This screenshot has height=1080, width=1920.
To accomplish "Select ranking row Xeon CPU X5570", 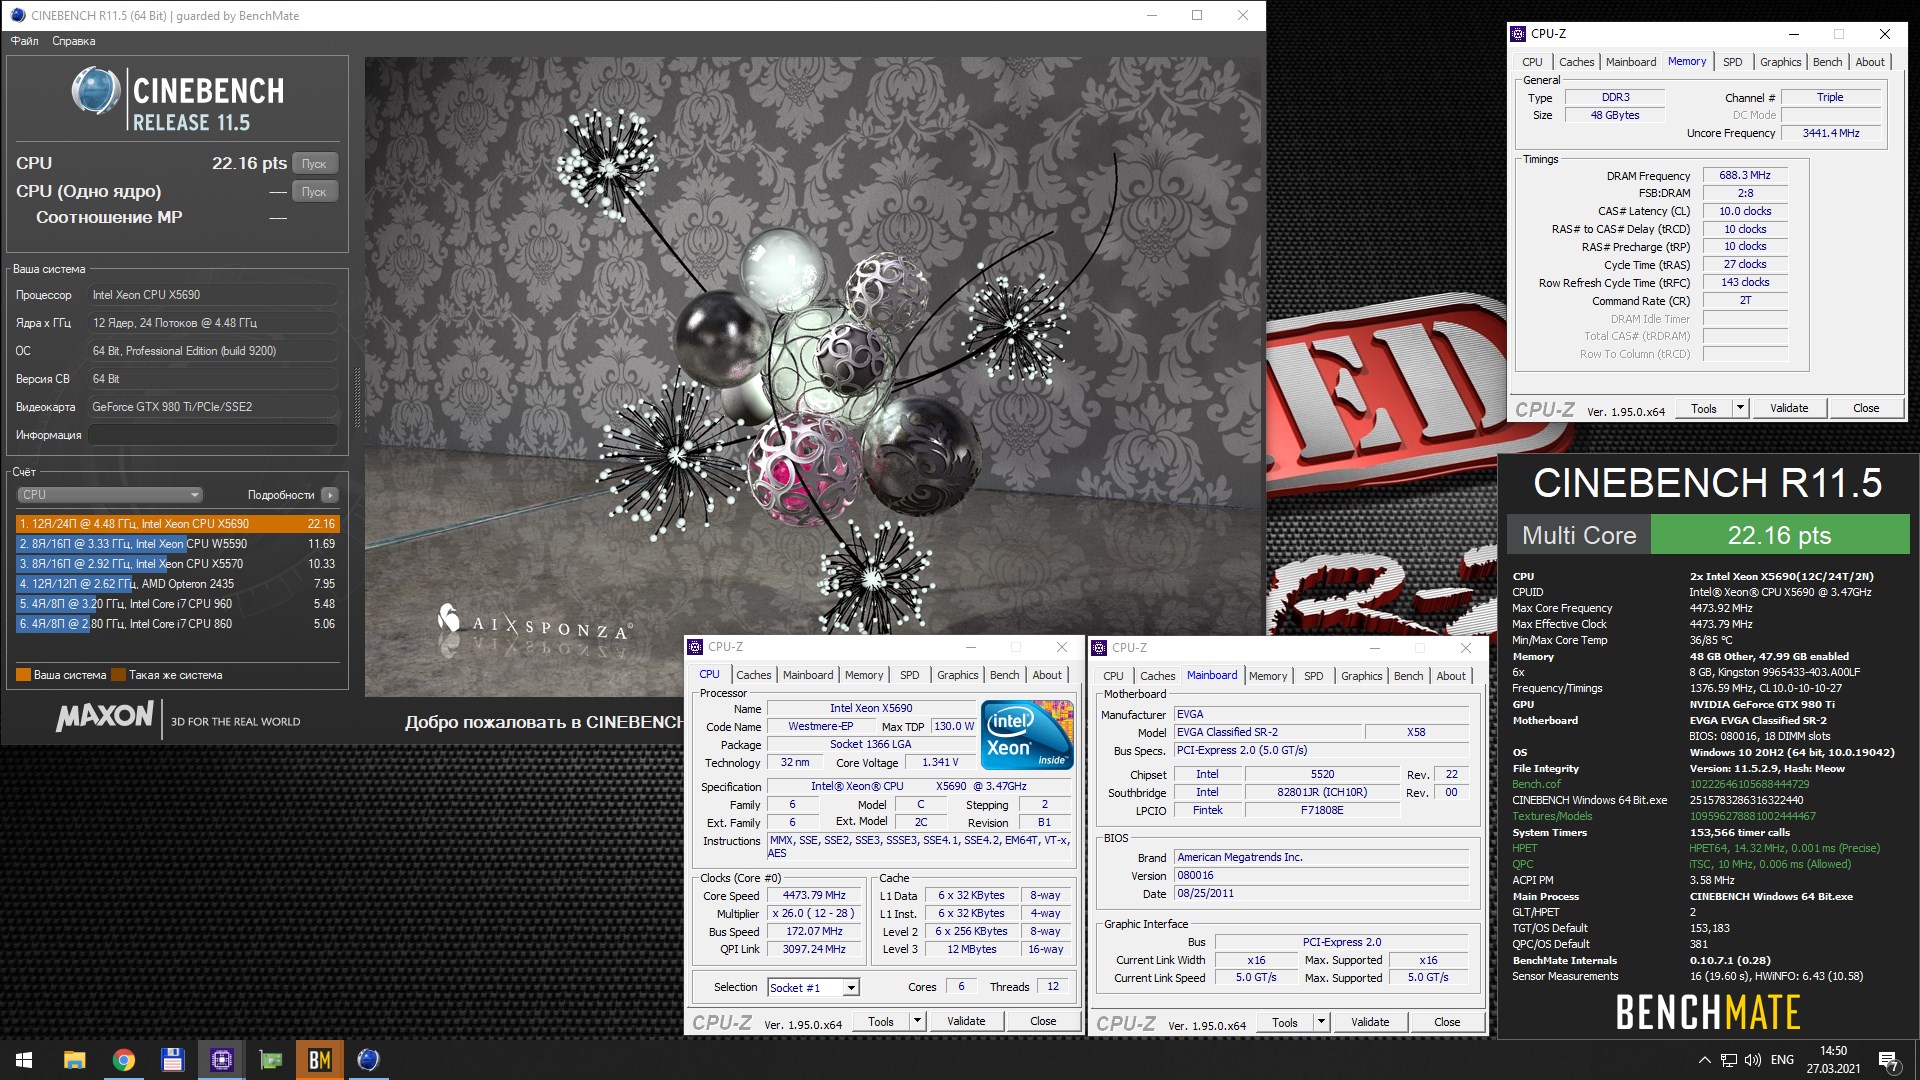I will point(177,564).
